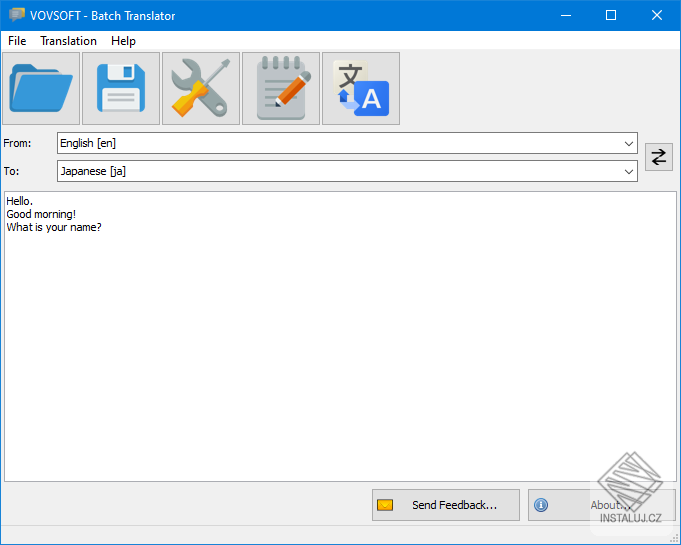Open file with the blue folder icon

click(x=41, y=89)
